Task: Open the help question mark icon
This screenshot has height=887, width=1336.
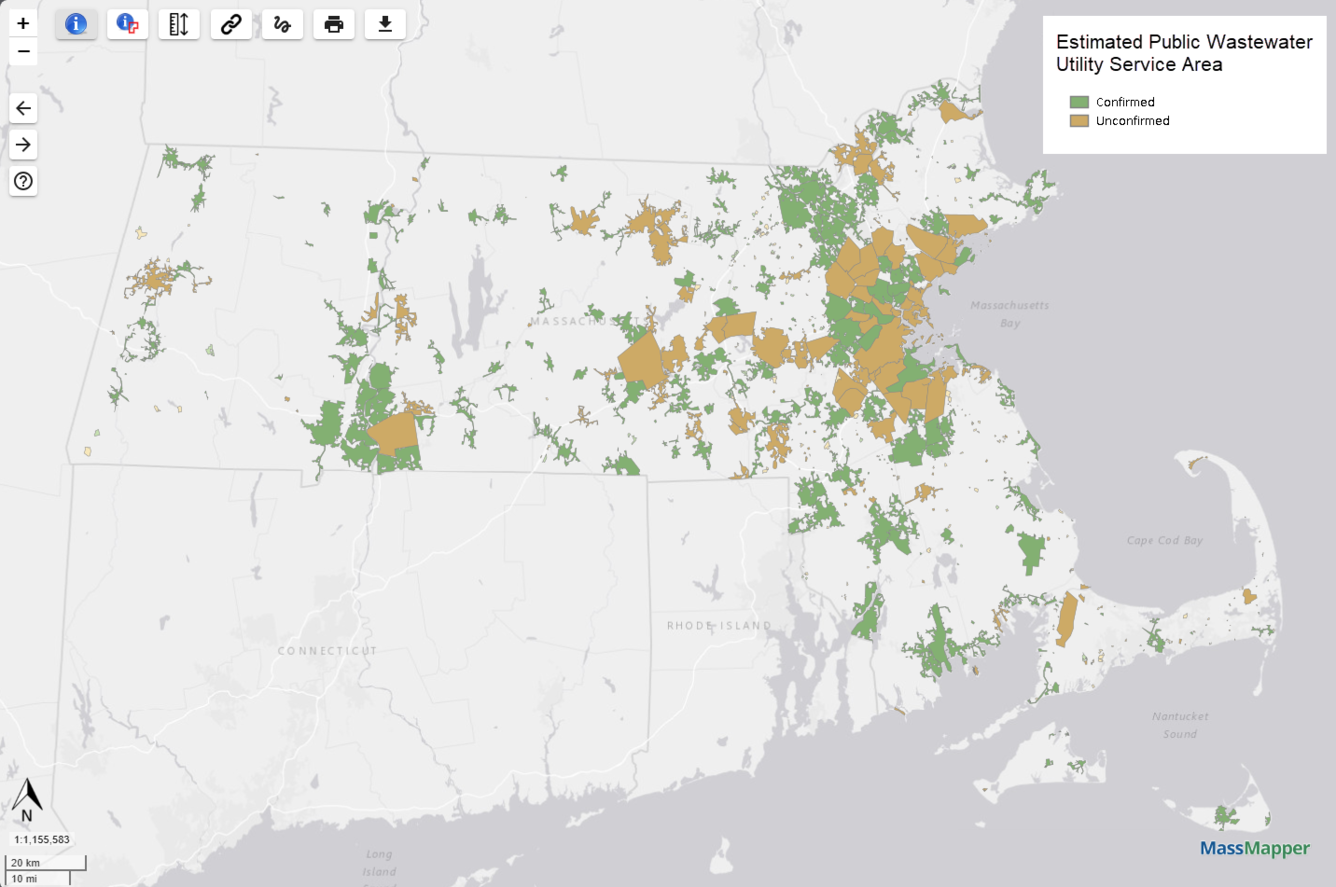Action: (x=23, y=181)
